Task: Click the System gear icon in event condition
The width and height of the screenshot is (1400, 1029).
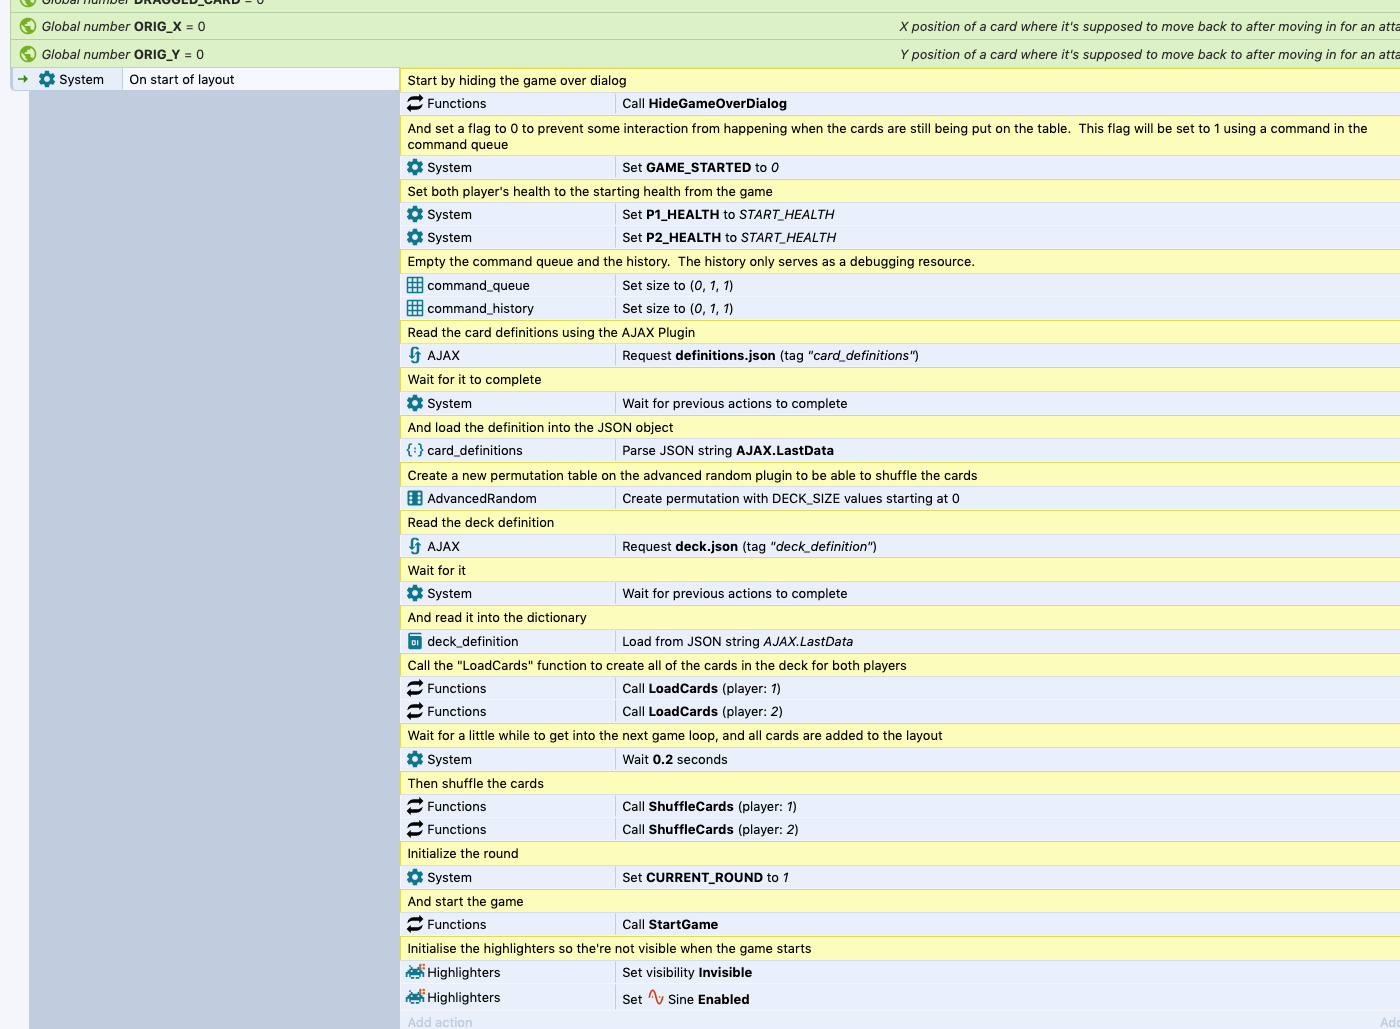Action: coord(47,79)
